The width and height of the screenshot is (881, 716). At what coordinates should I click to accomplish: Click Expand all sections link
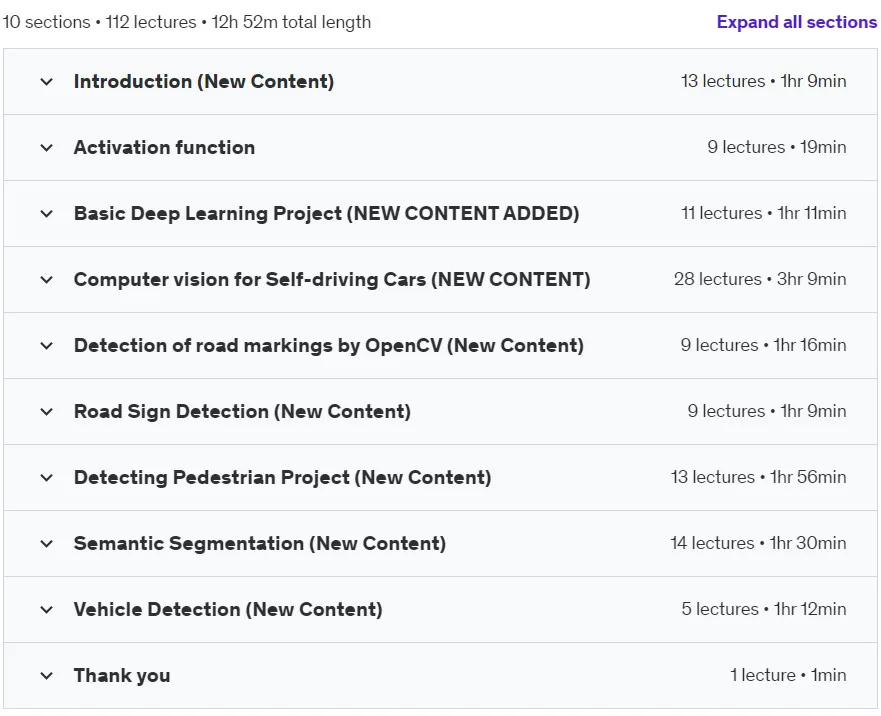click(797, 22)
